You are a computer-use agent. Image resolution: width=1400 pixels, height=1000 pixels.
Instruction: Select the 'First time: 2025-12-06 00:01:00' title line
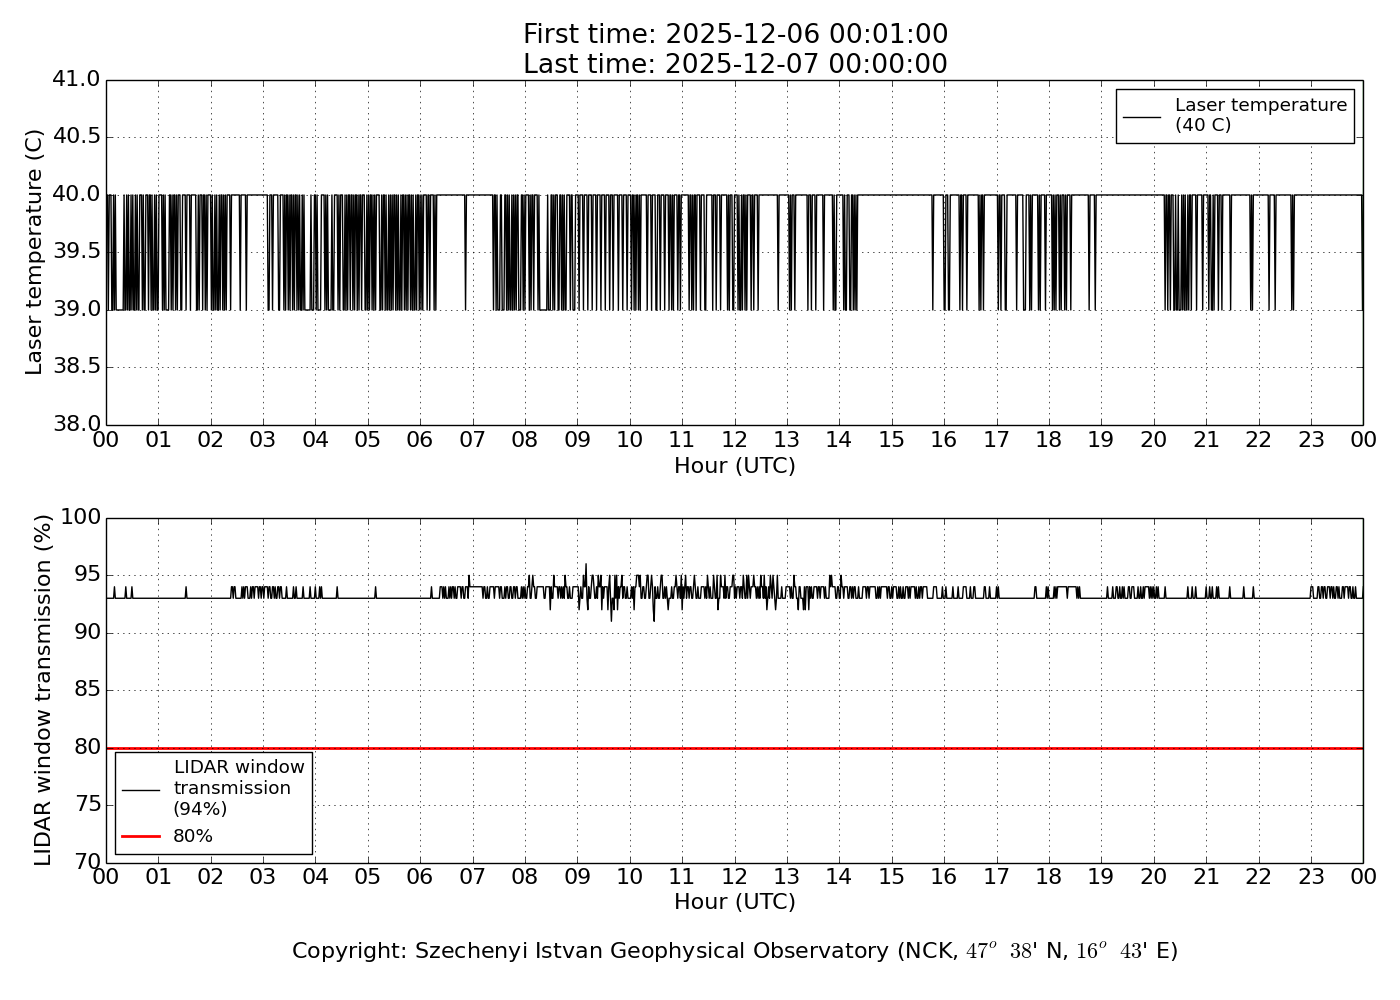[735, 35]
